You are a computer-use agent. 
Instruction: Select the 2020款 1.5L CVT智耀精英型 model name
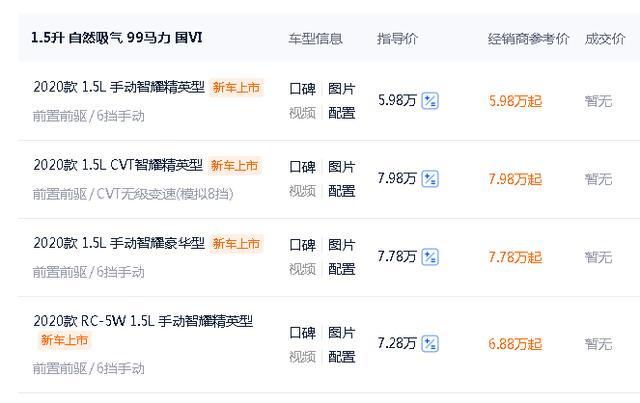click(118, 165)
